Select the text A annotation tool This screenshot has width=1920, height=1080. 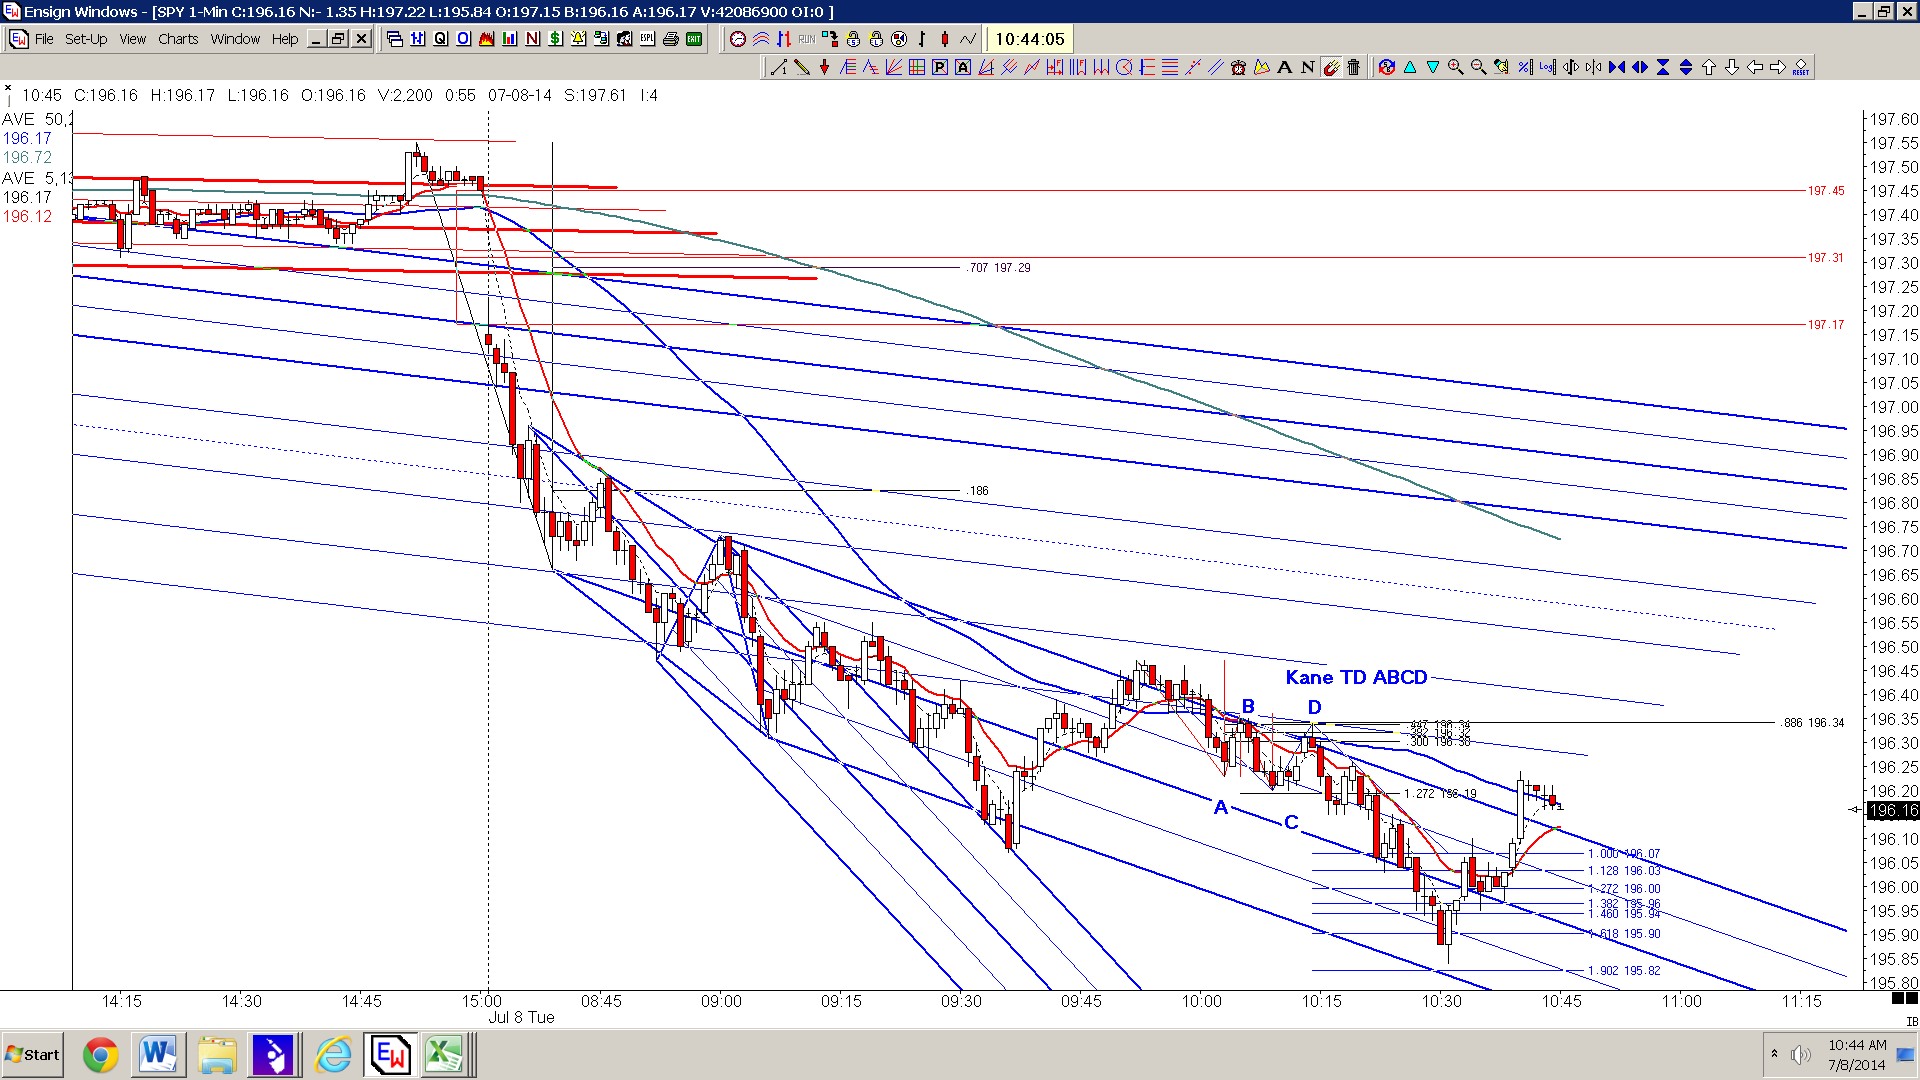(1285, 67)
